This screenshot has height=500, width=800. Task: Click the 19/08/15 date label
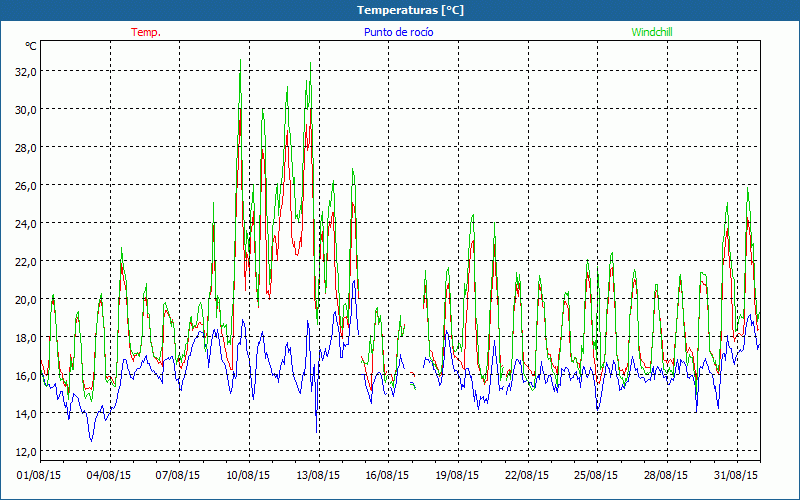457,476
